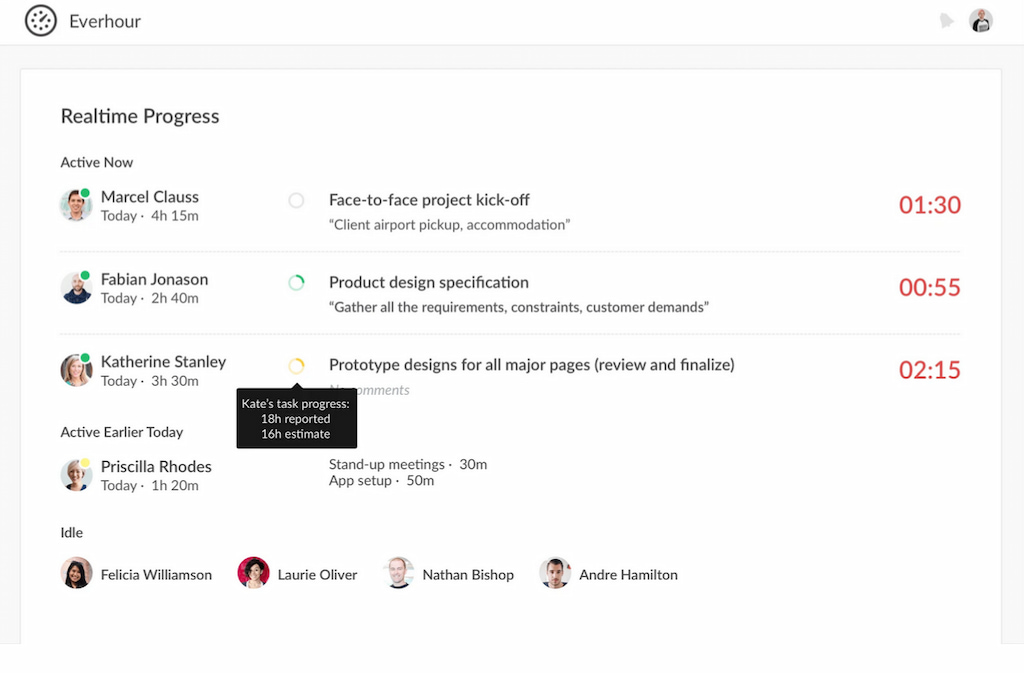Select the Face-to-face project kick-off task title

(x=429, y=199)
